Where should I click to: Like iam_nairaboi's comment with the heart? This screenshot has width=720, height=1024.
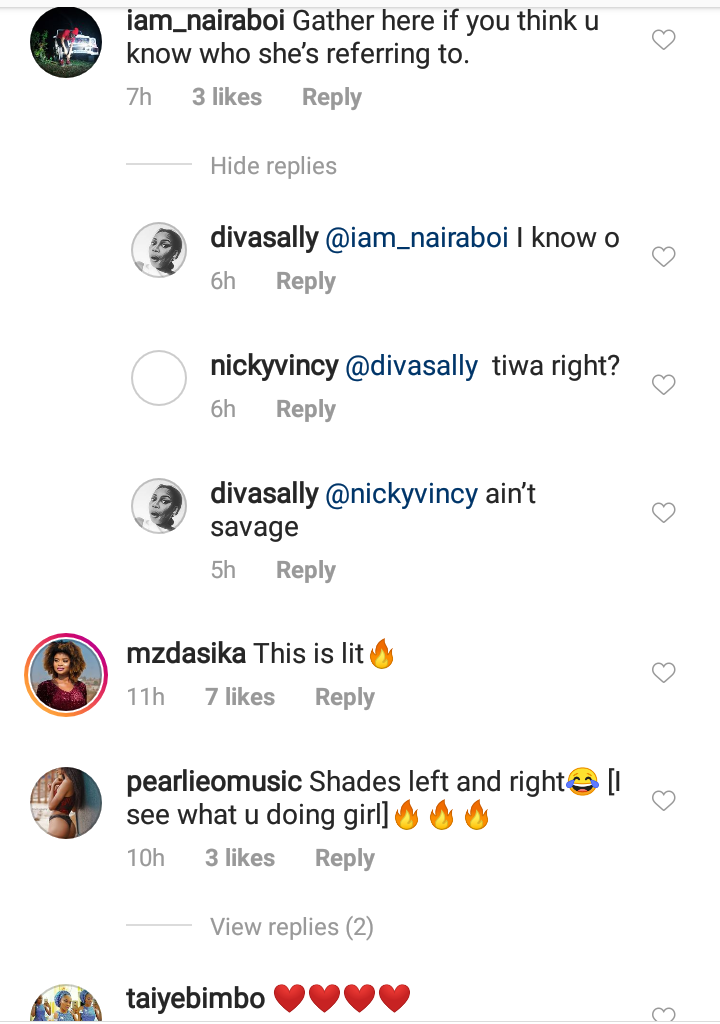tap(664, 40)
